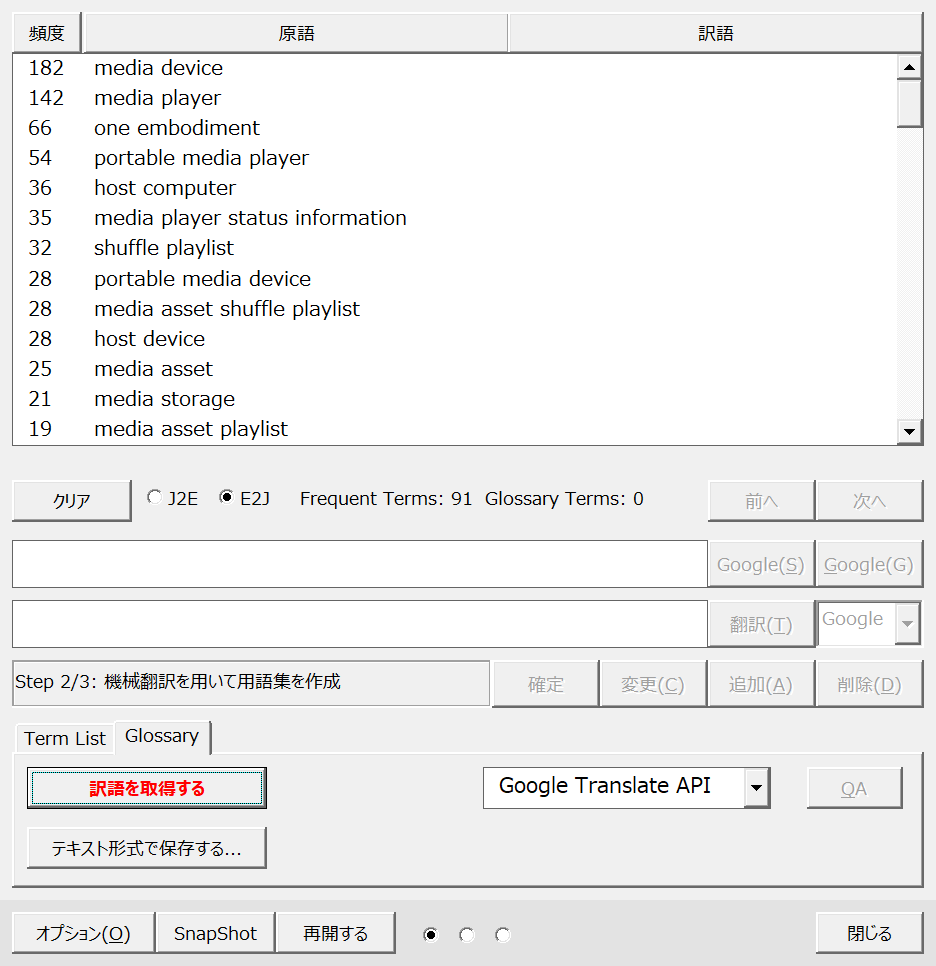Open the Google Translate API dropdown

click(757, 788)
